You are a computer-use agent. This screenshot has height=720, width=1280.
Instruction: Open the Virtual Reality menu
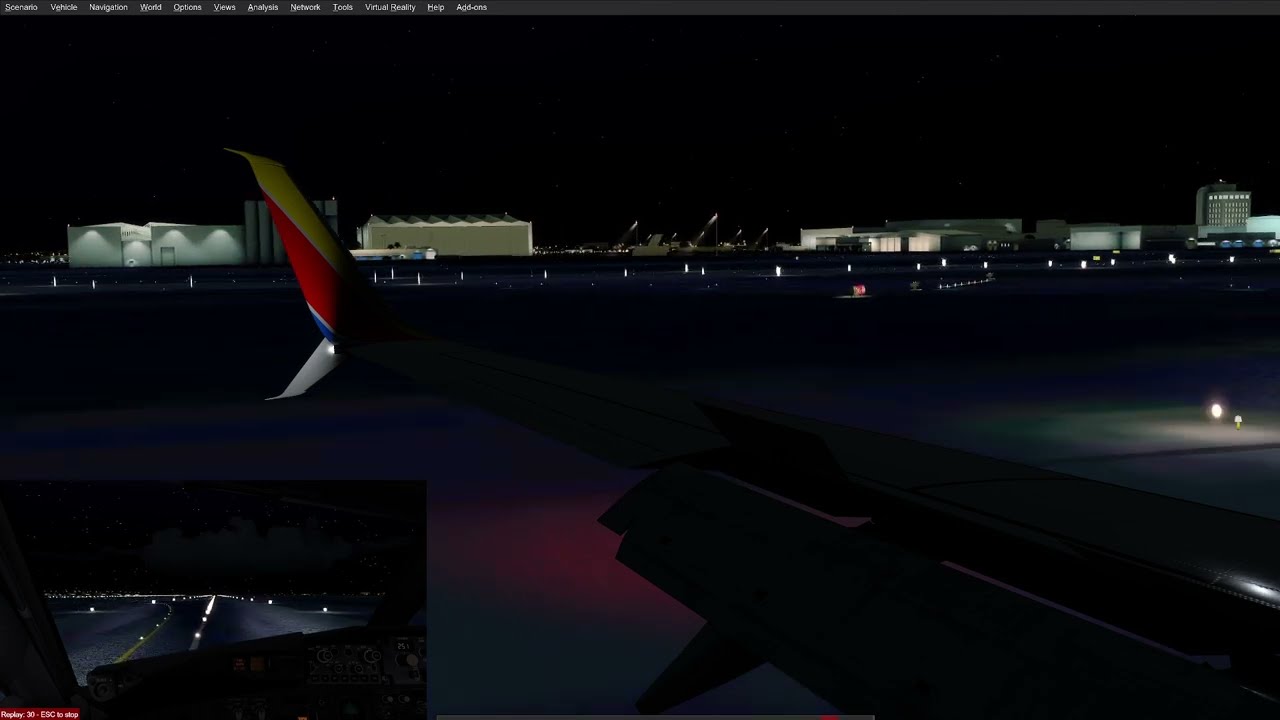point(390,7)
